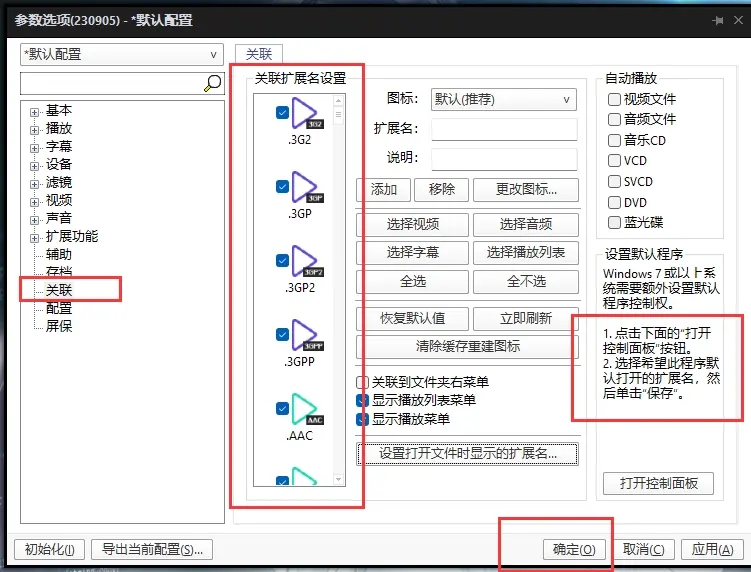
Task: Open the 默认配置 profile dropdown
Action: pyautogui.click(x=122, y=55)
